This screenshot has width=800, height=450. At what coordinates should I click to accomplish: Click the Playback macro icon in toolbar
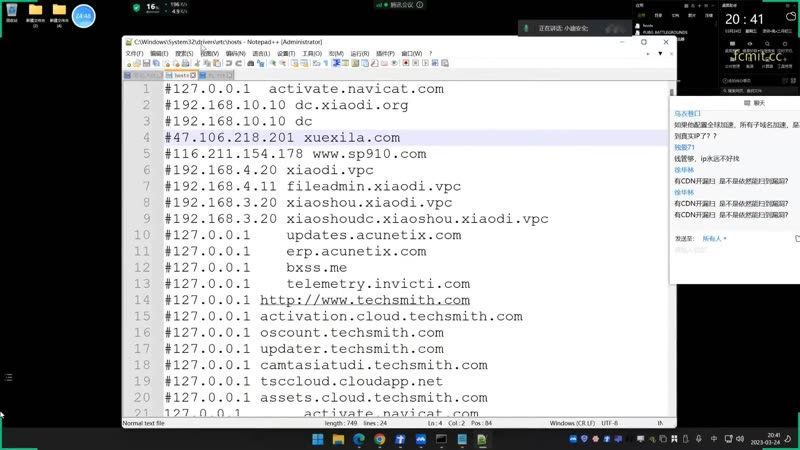pyautogui.click(x=425, y=63)
